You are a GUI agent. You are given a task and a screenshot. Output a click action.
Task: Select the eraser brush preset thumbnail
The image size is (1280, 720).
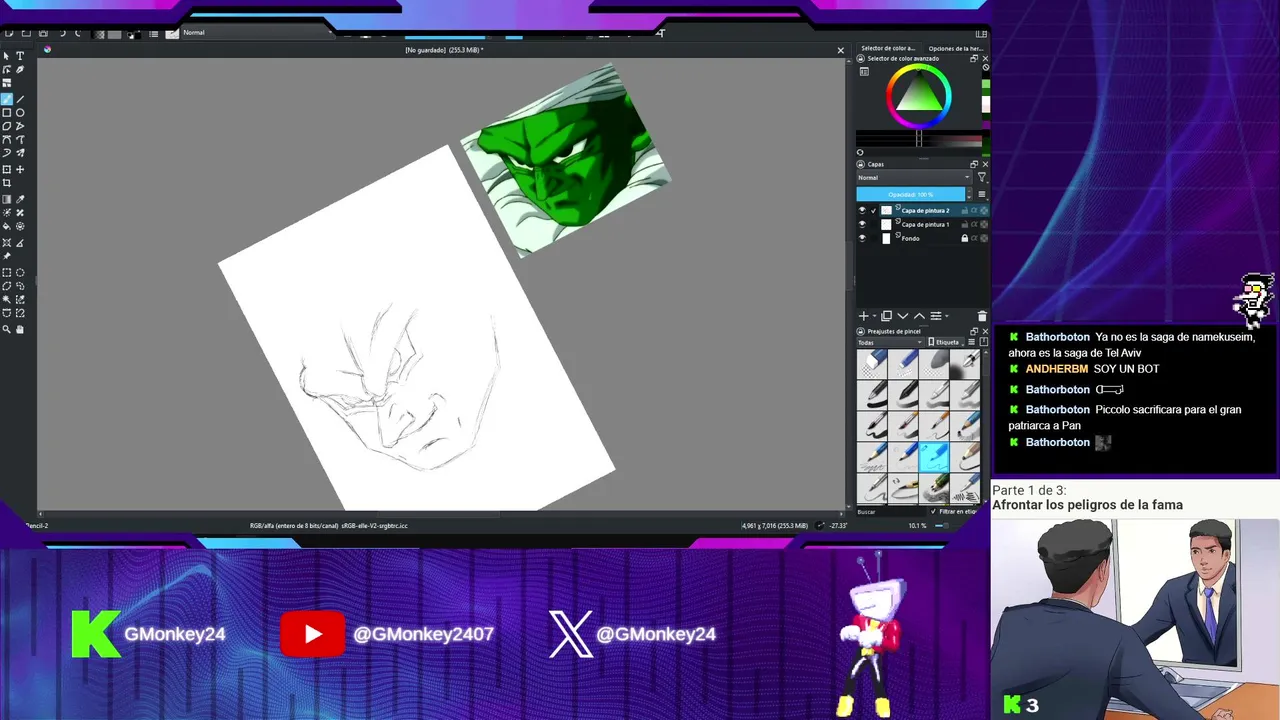click(872, 365)
